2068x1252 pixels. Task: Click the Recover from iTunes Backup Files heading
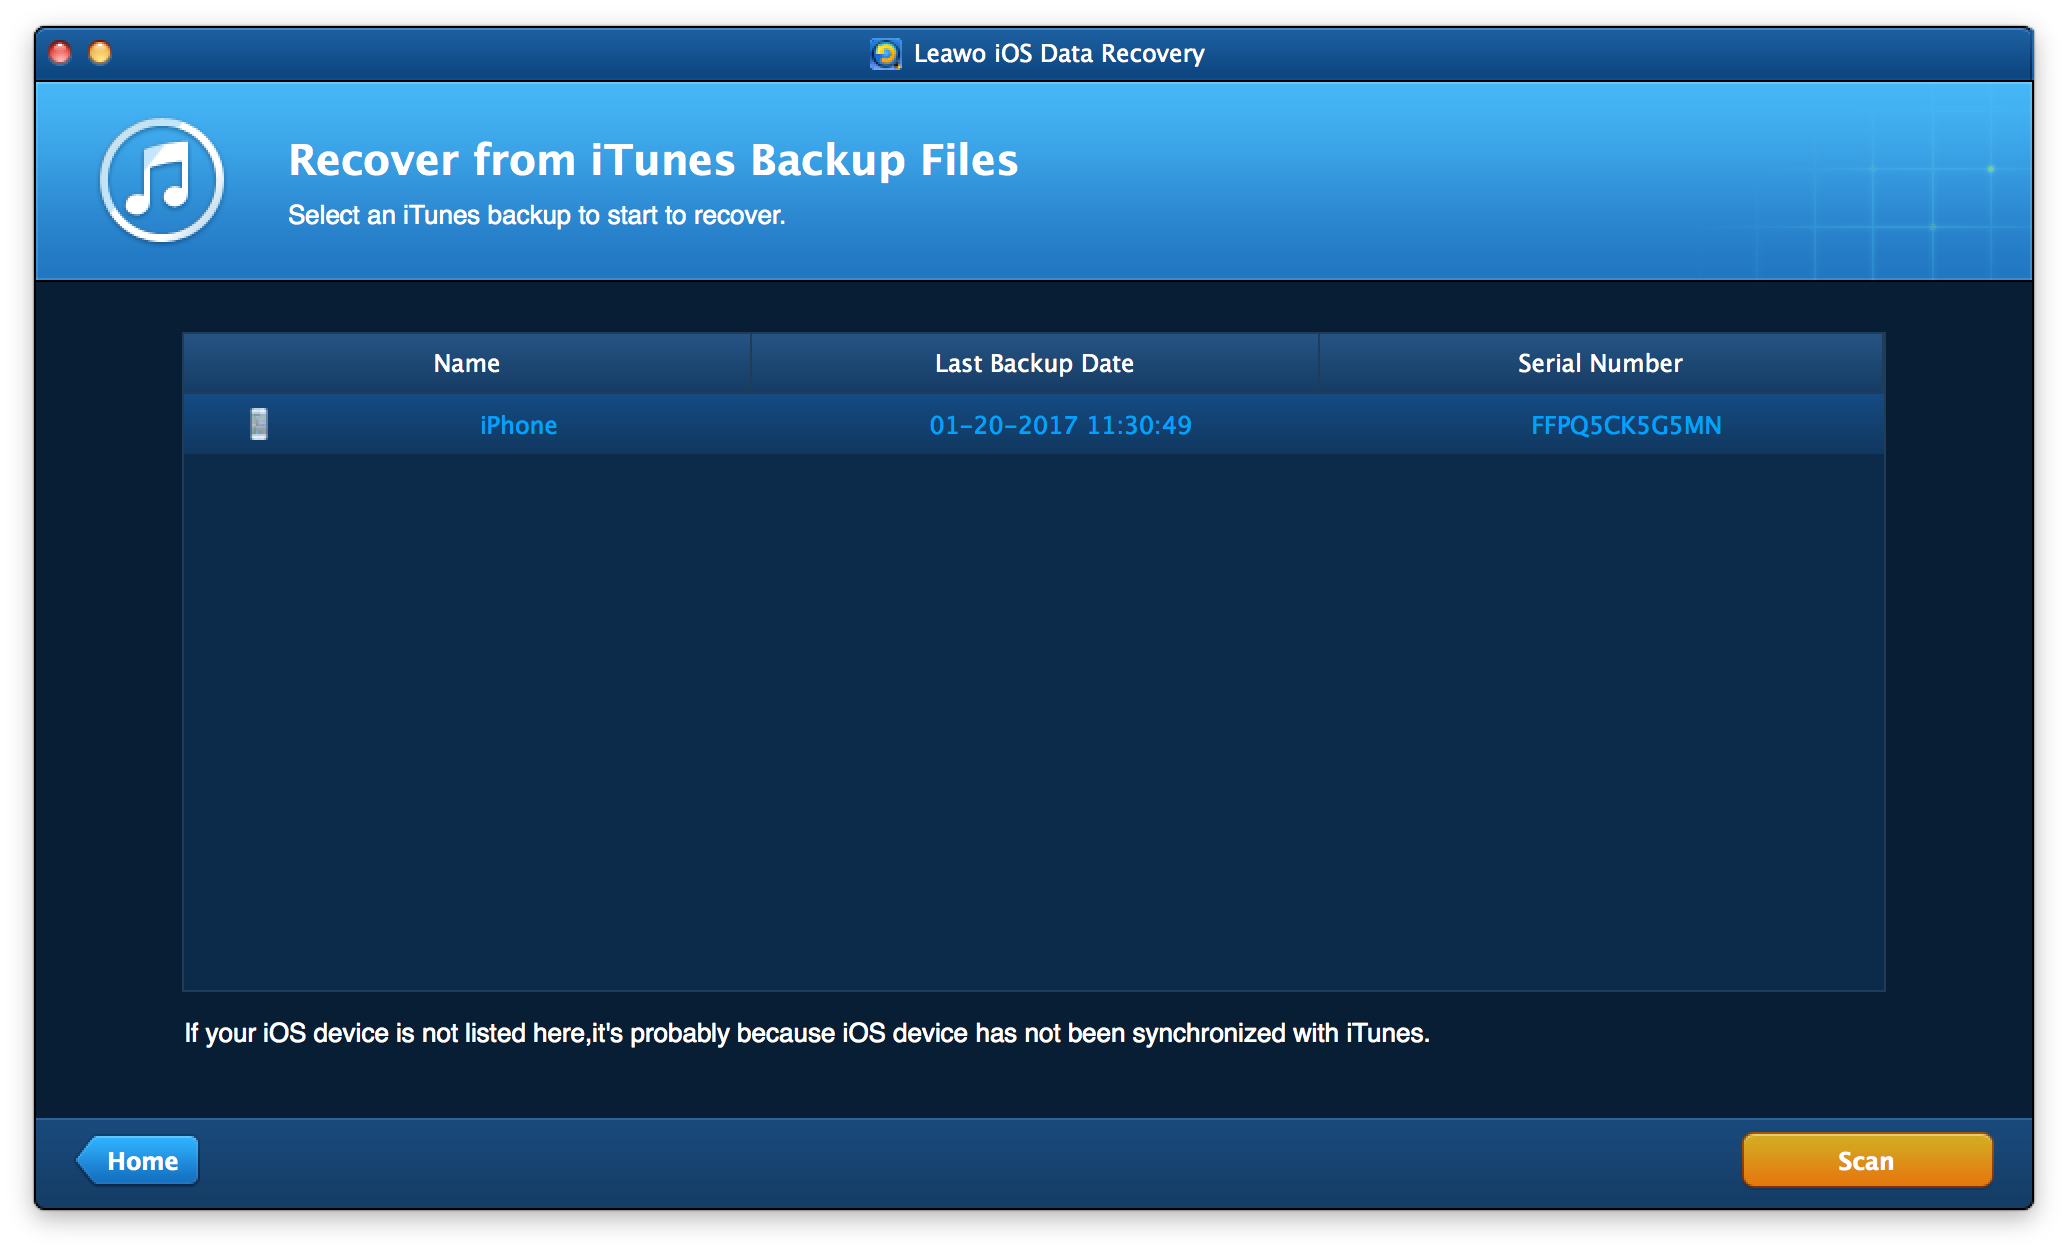click(653, 161)
